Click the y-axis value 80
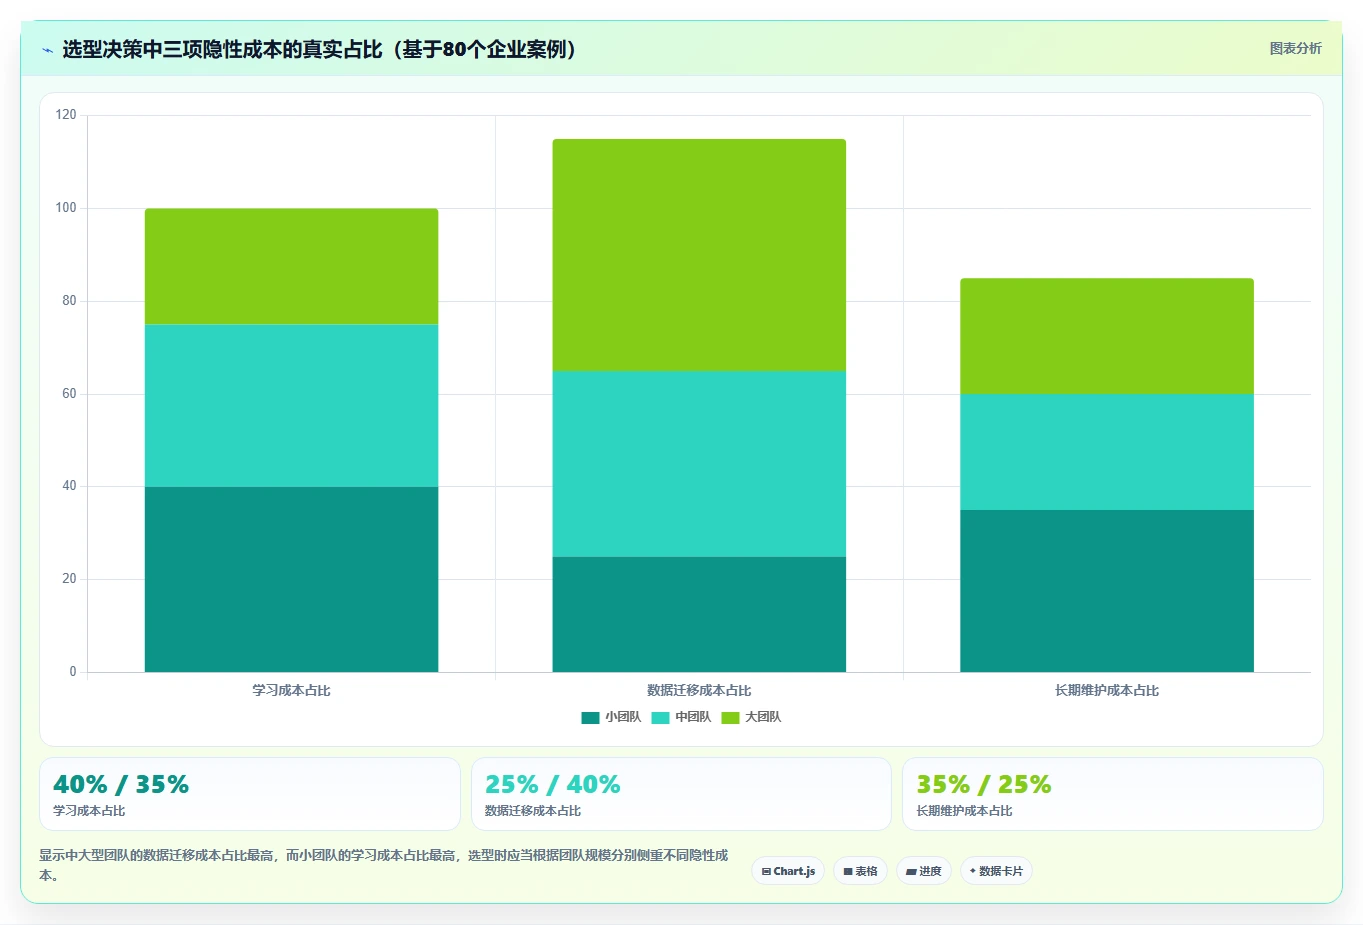Screen dimensions: 1363x925 coord(69,301)
